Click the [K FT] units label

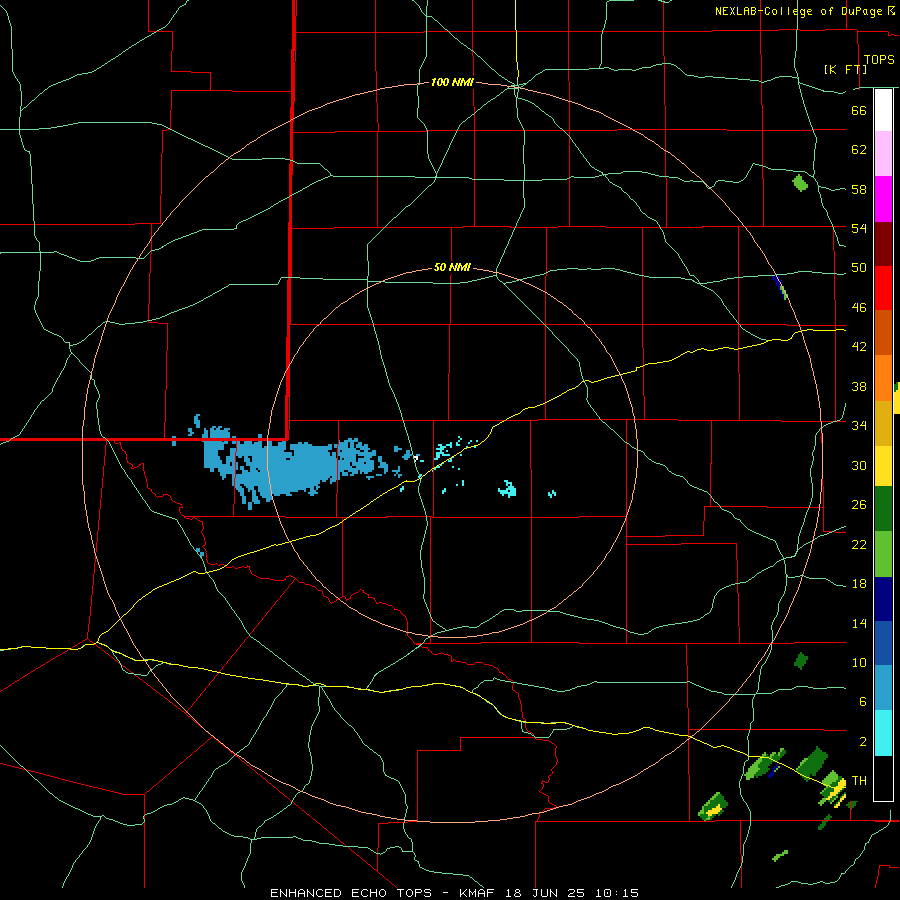(845, 69)
